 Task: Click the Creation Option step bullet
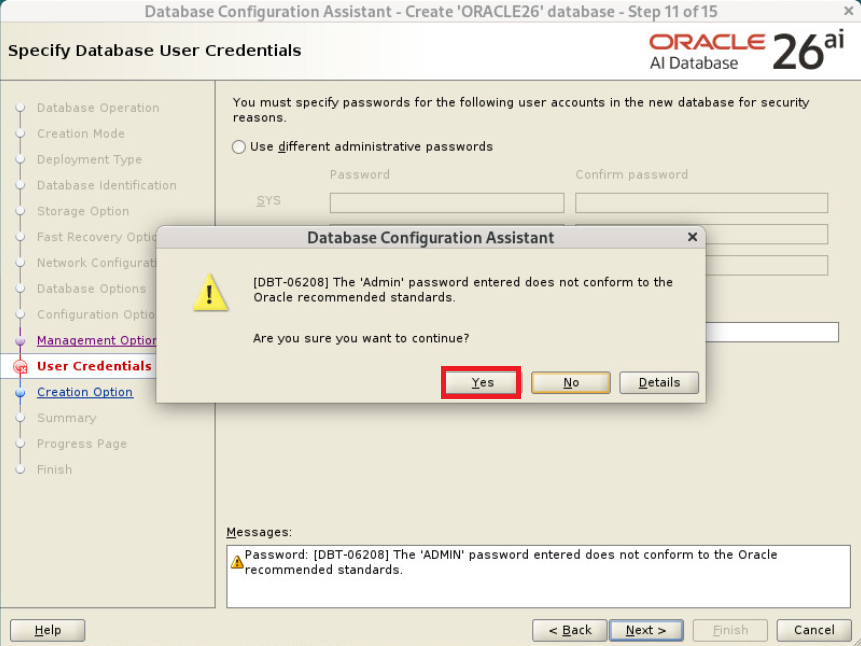coord(20,393)
